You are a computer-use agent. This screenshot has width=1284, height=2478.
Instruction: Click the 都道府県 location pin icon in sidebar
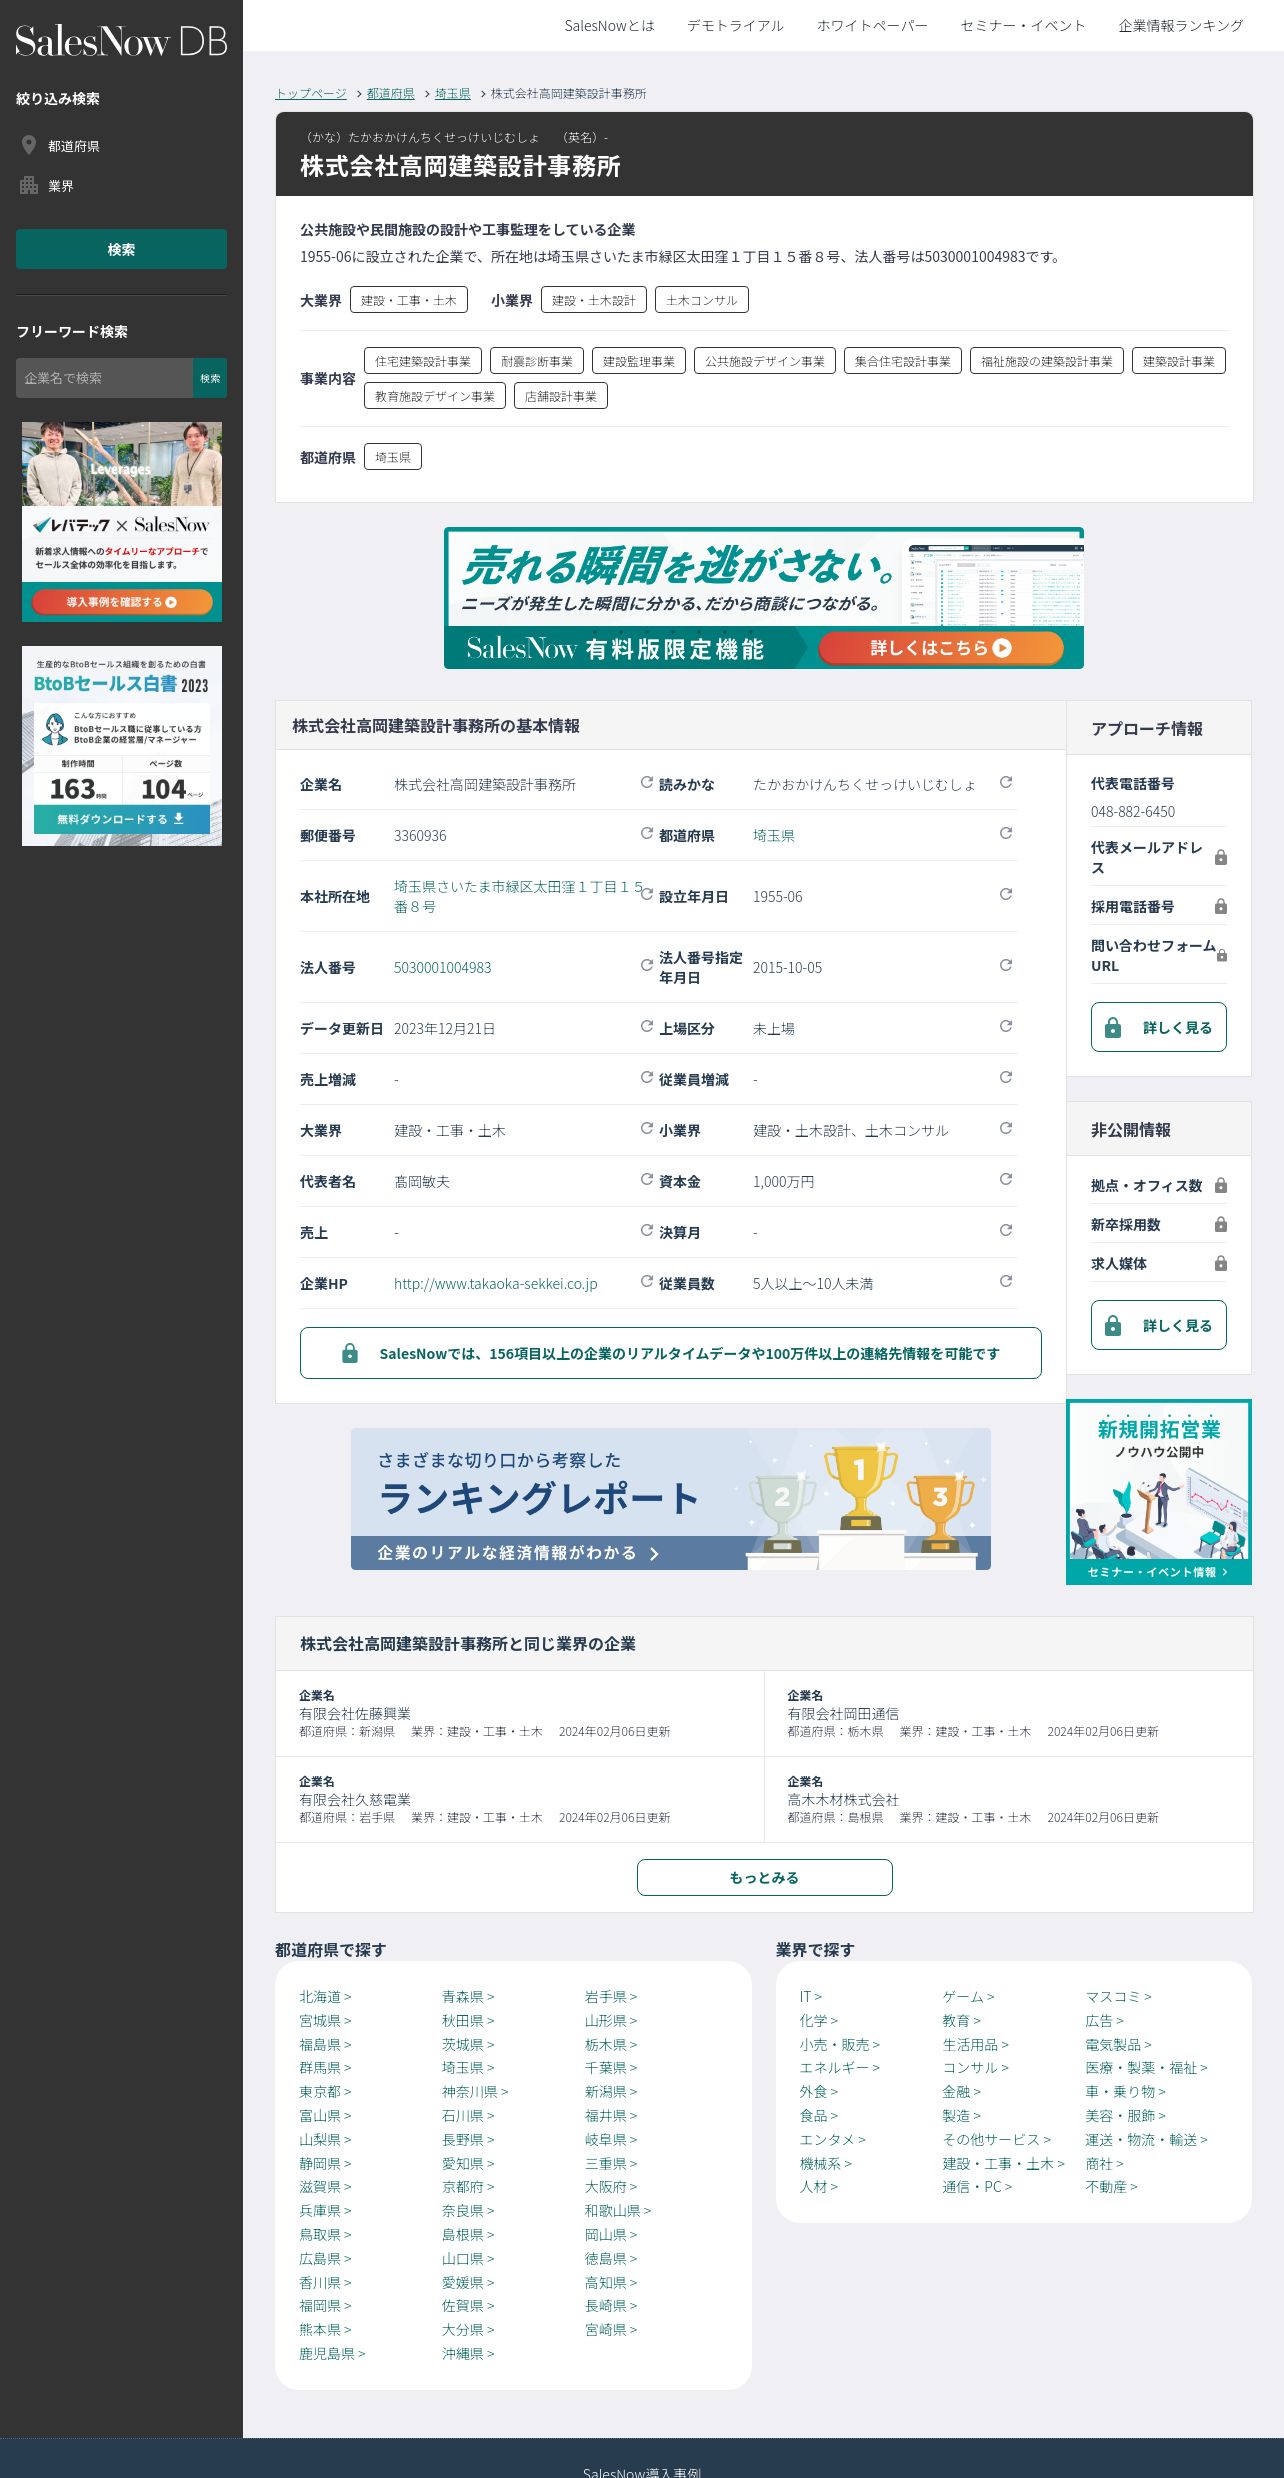[29, 146]
